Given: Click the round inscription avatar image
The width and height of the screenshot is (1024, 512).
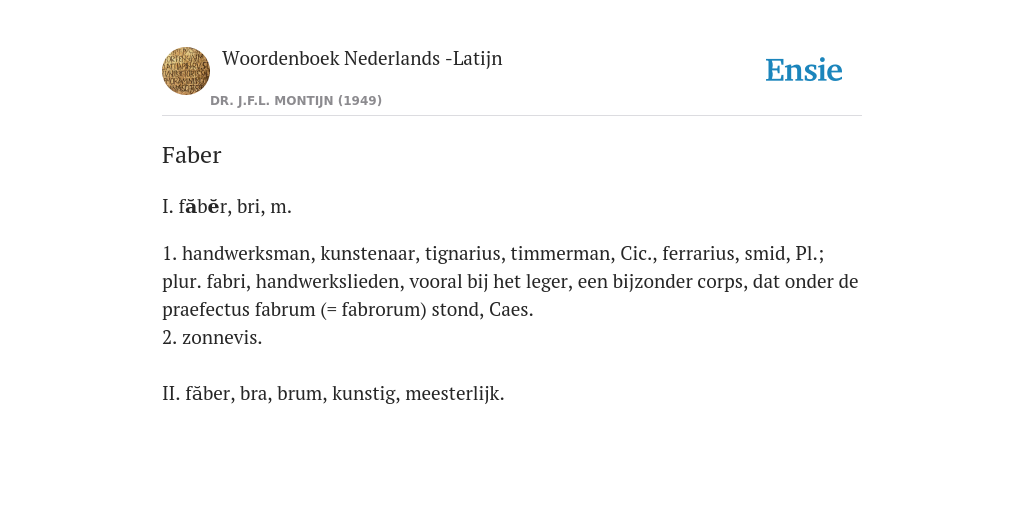Looking at the screenshot, I should pyautogui.click(x=186, y=71).
